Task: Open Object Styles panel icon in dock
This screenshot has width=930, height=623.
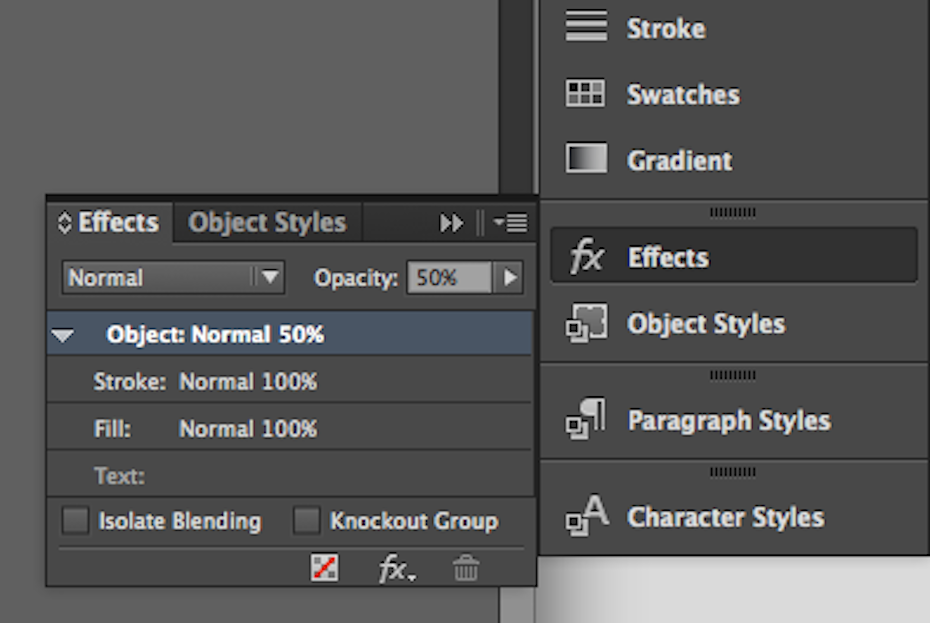Action: click(x=586, y=324)
